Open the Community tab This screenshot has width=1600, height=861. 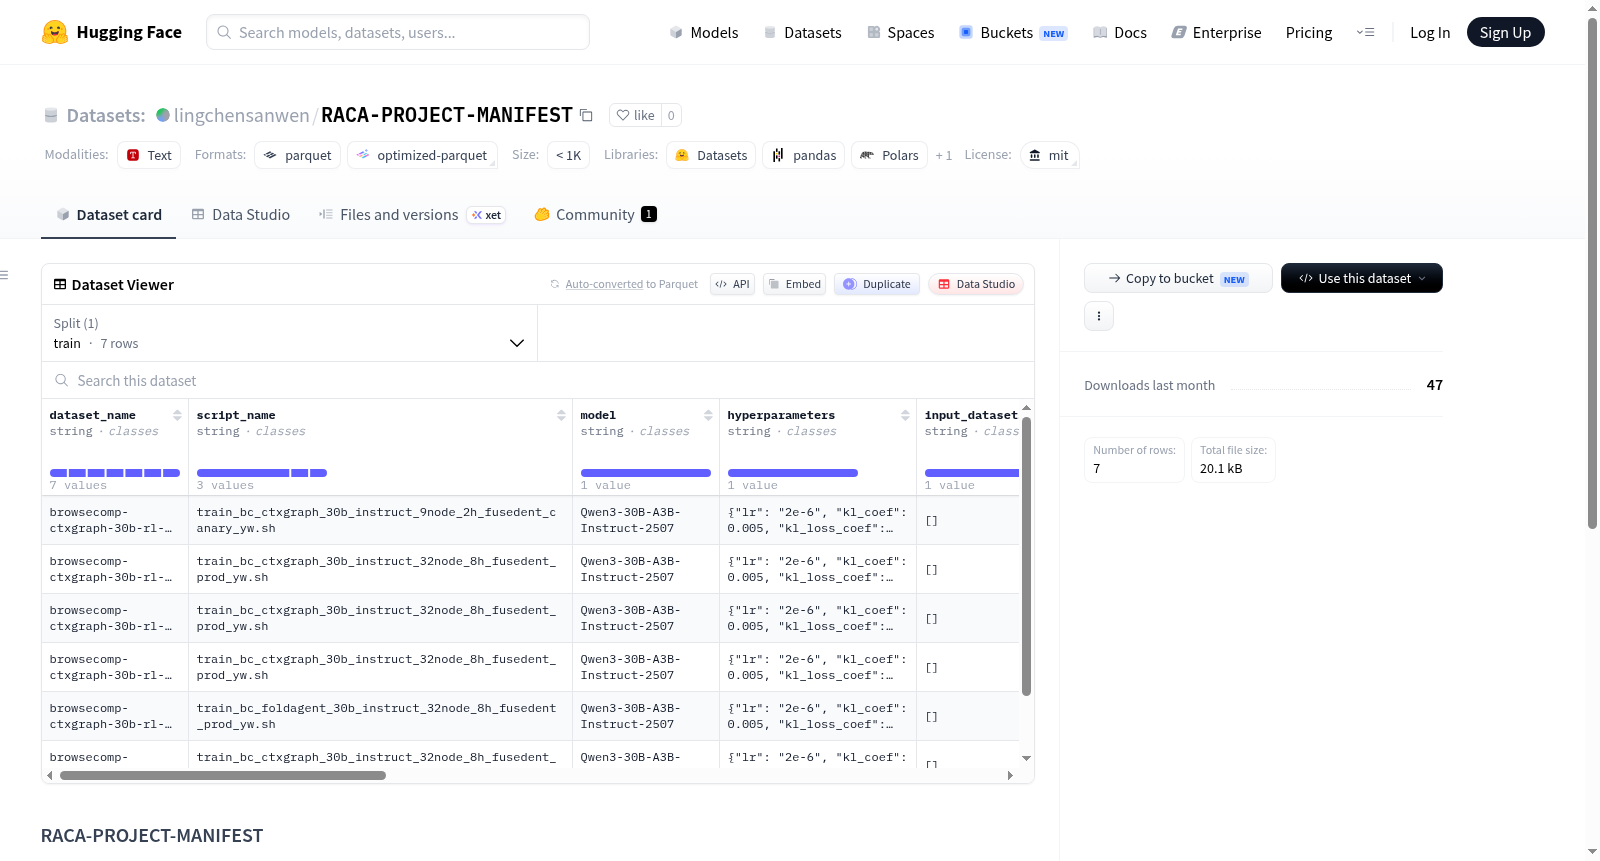point(596,215)
